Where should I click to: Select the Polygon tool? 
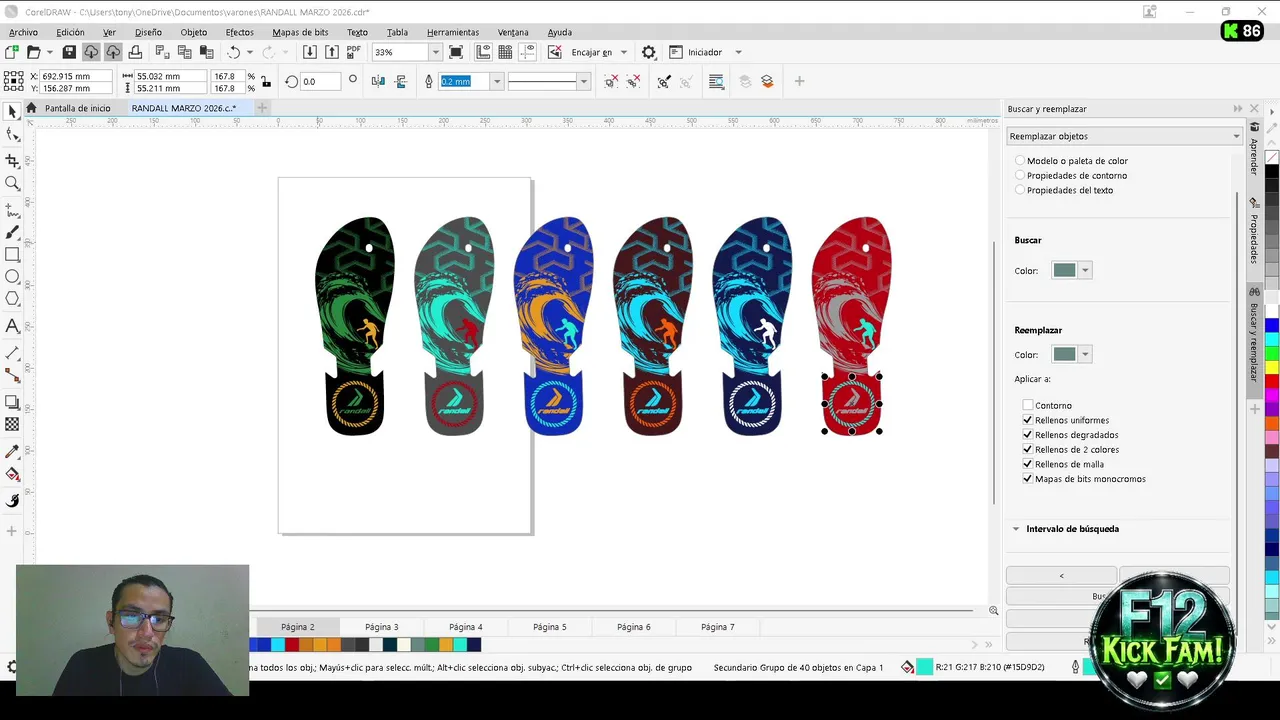coord(12,298)
